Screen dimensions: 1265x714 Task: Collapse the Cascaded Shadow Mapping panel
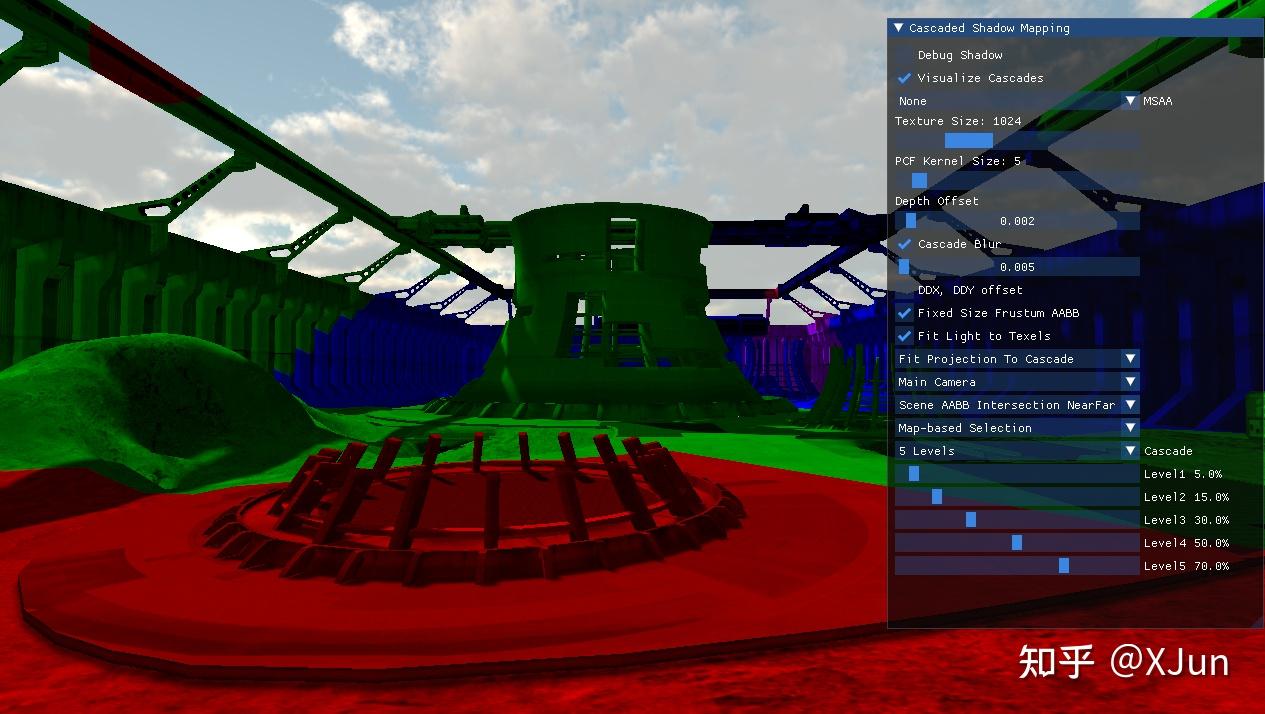tap(899, 27)
